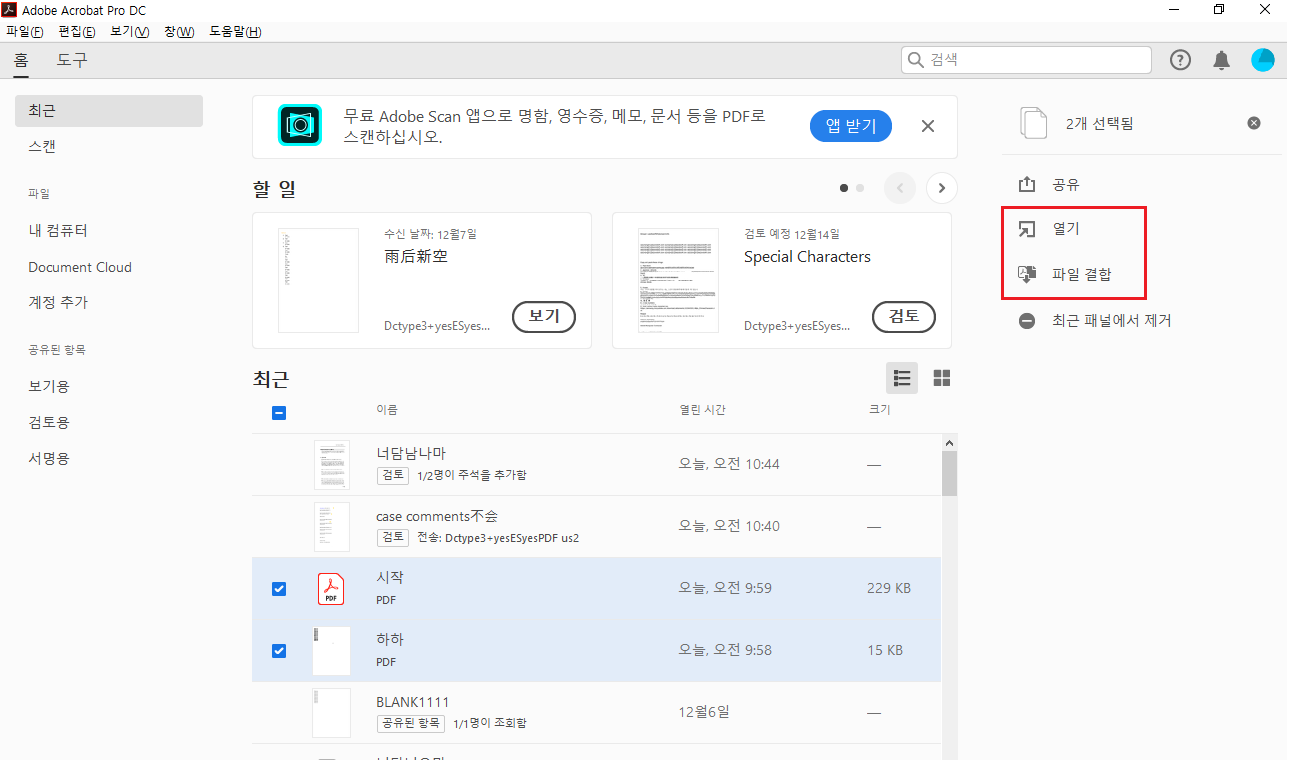The image size is (1290, 760).
Task: Sort by the 열린 시간 column header
Action: 702,410
